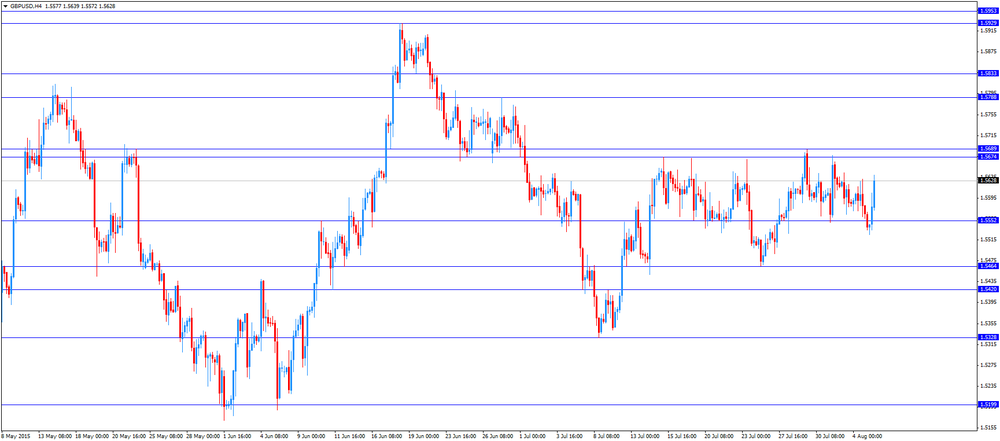Viewport: 1000px width, 441px height.
Task: Click the 1.5715 price scale value
Action: point(987,135)
